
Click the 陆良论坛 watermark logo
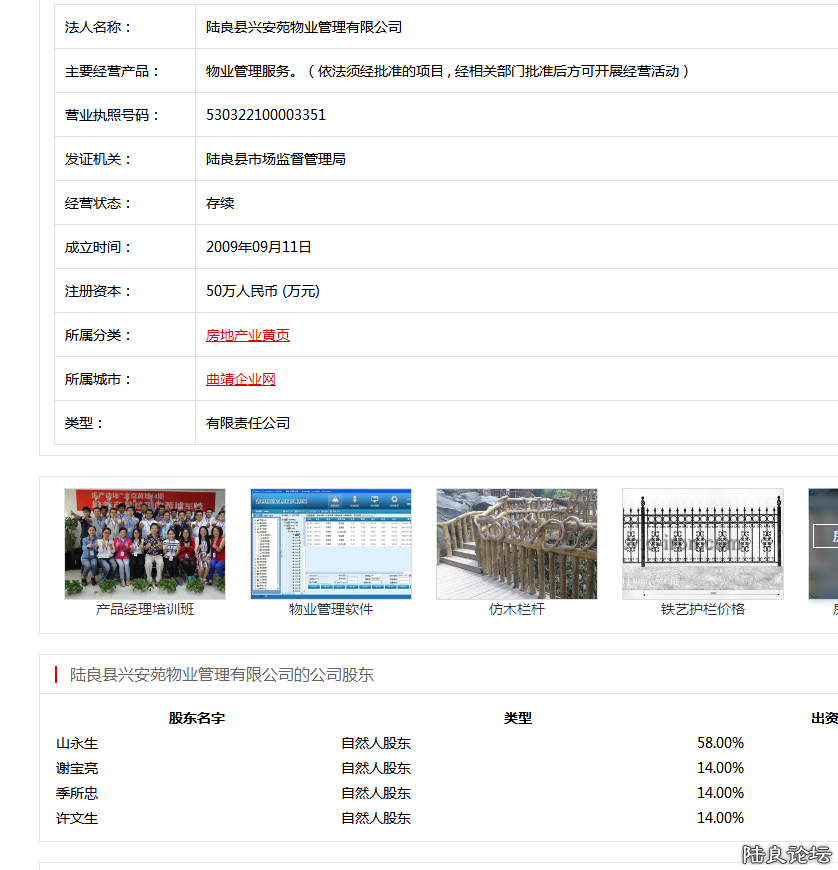point(786,854)
